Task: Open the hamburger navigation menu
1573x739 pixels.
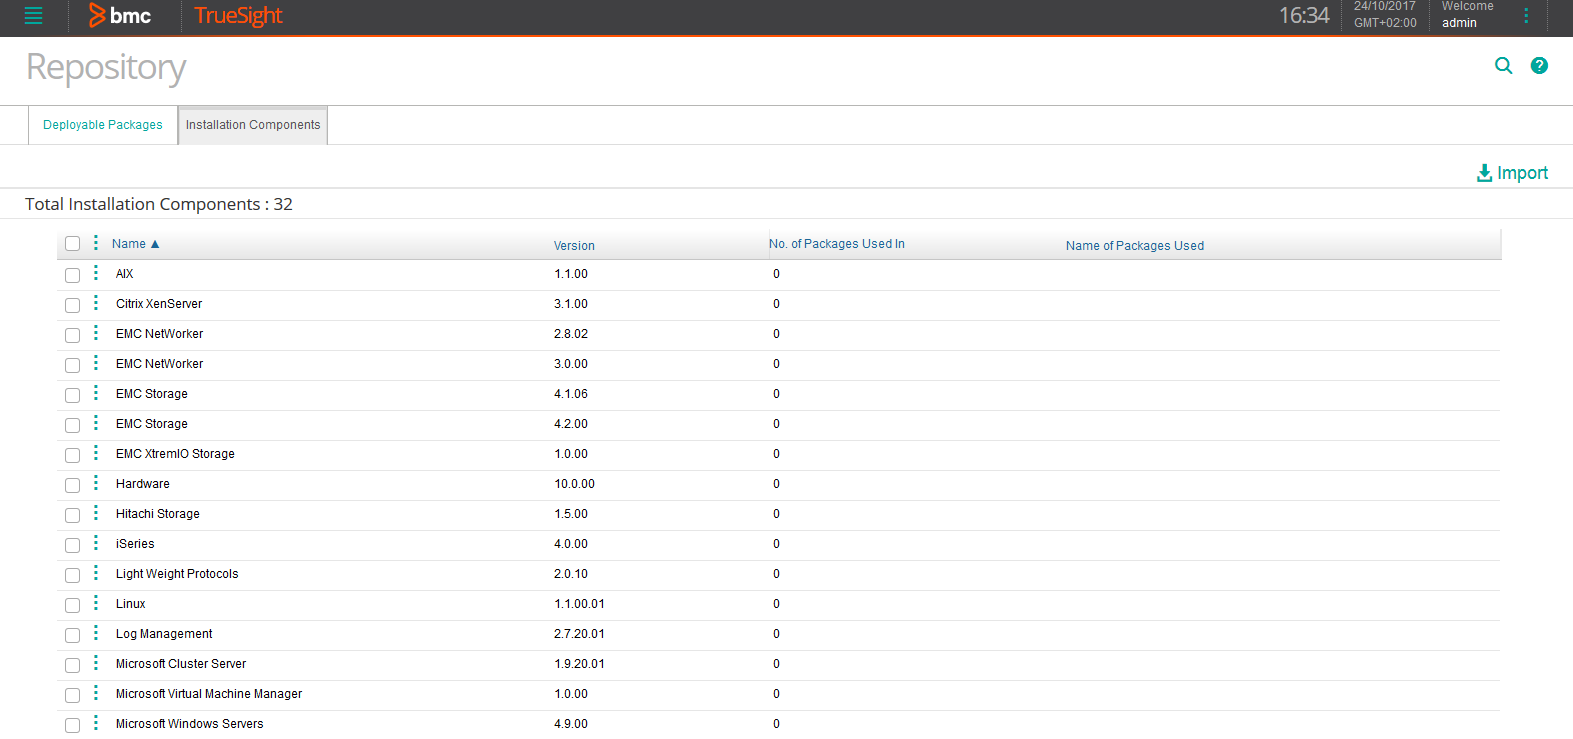Action: 33,16
